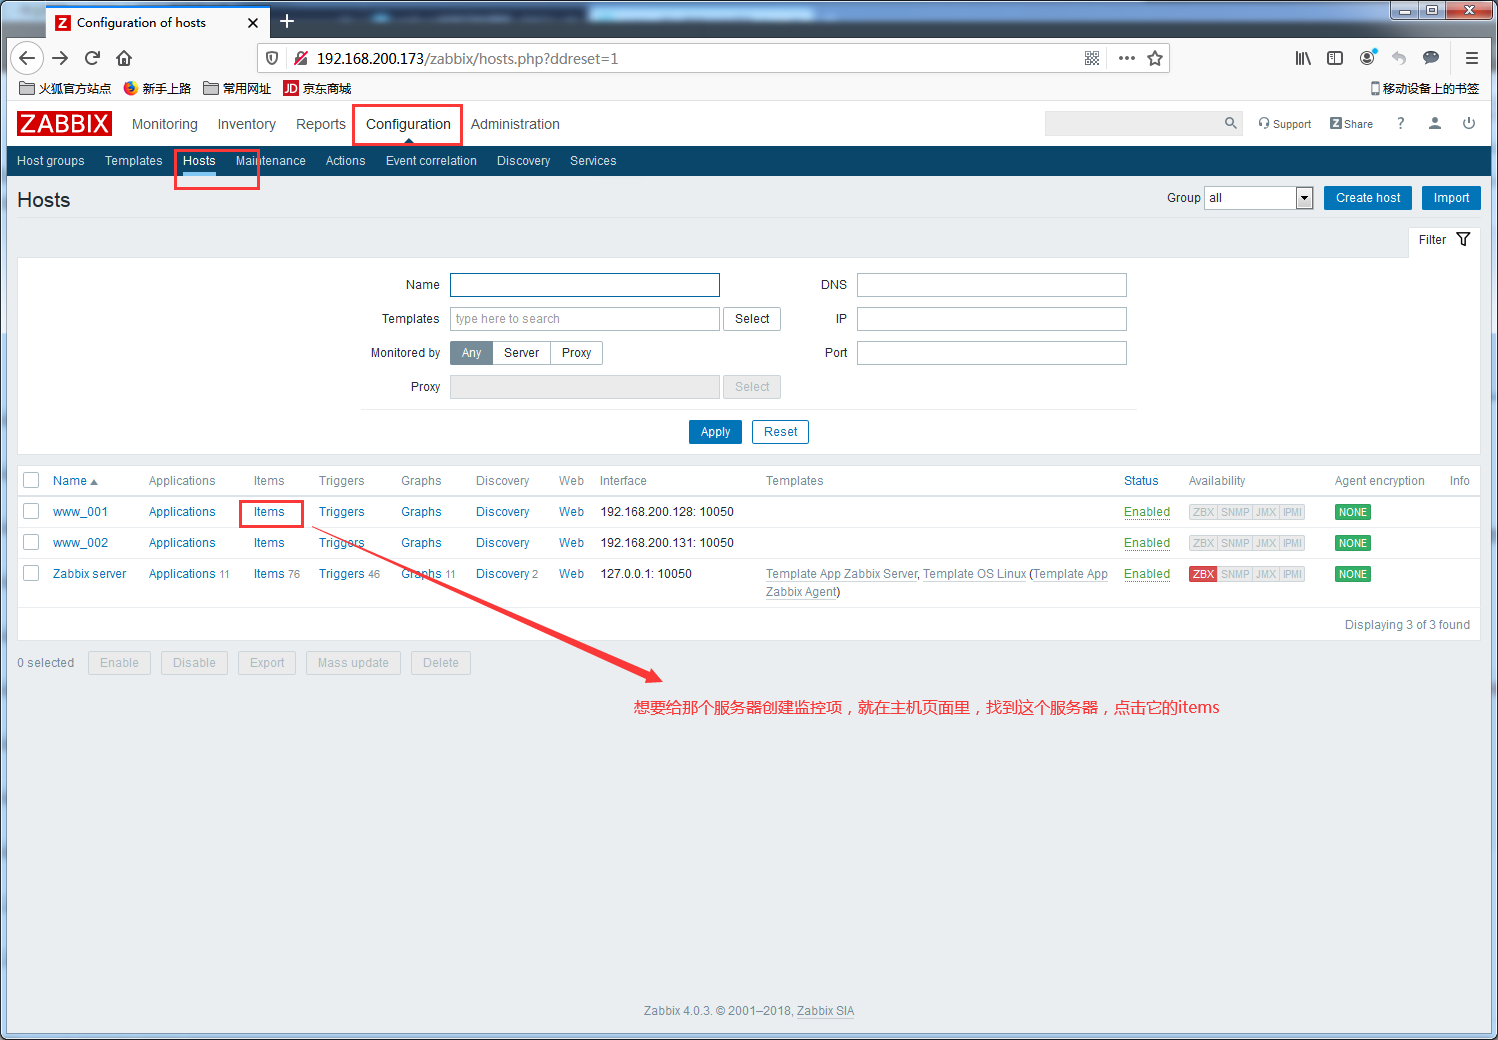
Task: Click Select next to Templates field
Action: pyautogui.click(x=752, y=319)
